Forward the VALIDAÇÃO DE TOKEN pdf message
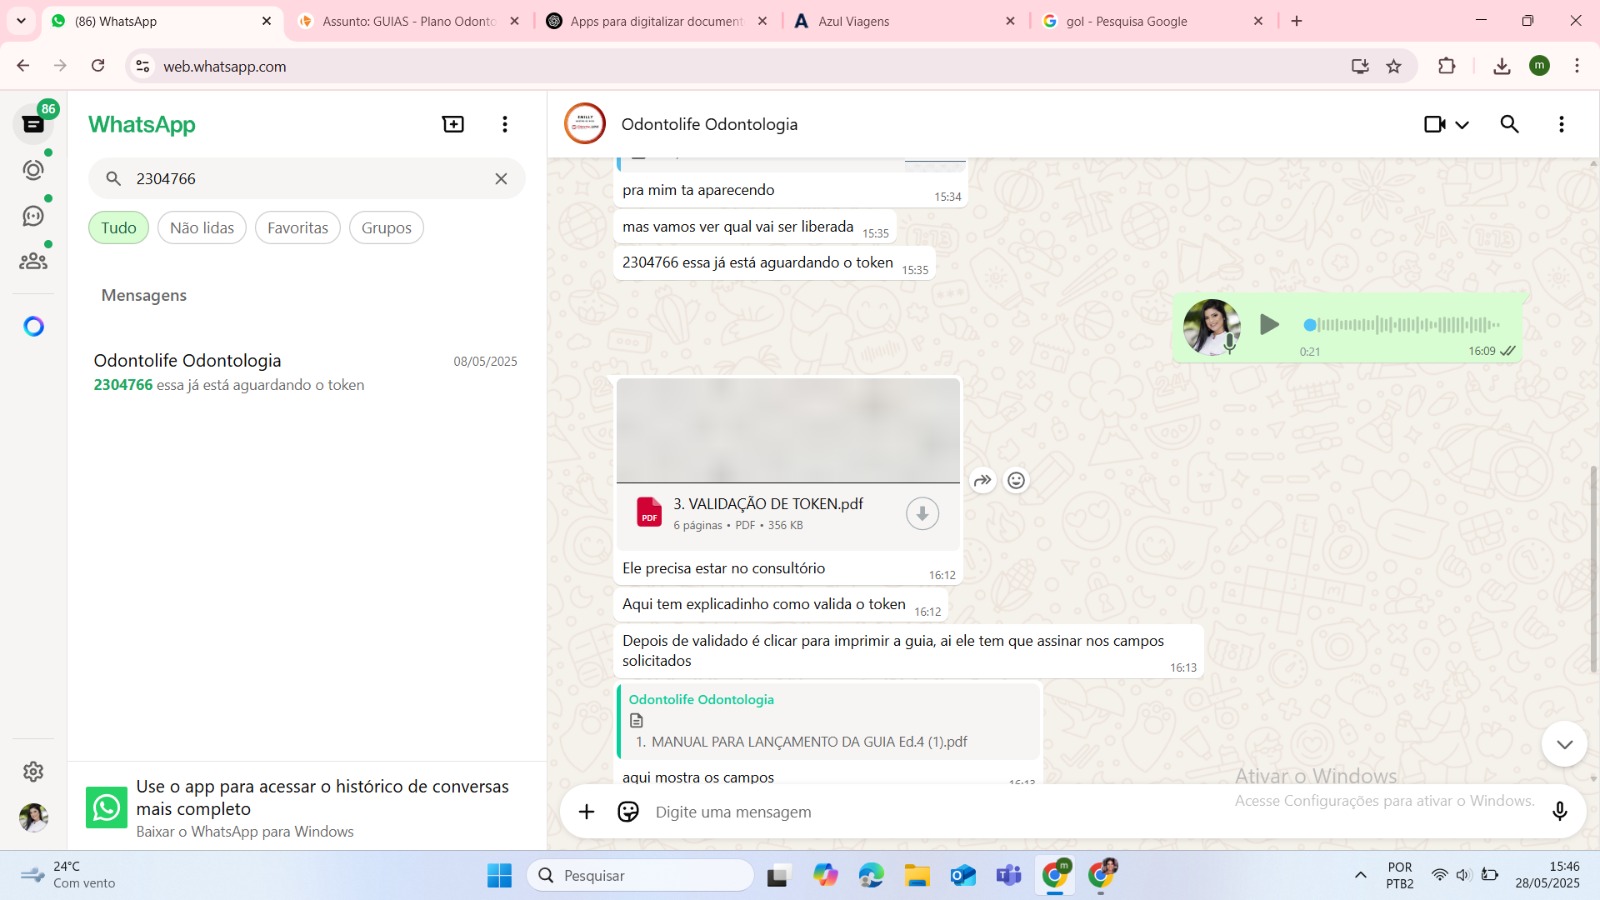The image size is (1600, 900). pyautogui.click(x=983, y=481)
